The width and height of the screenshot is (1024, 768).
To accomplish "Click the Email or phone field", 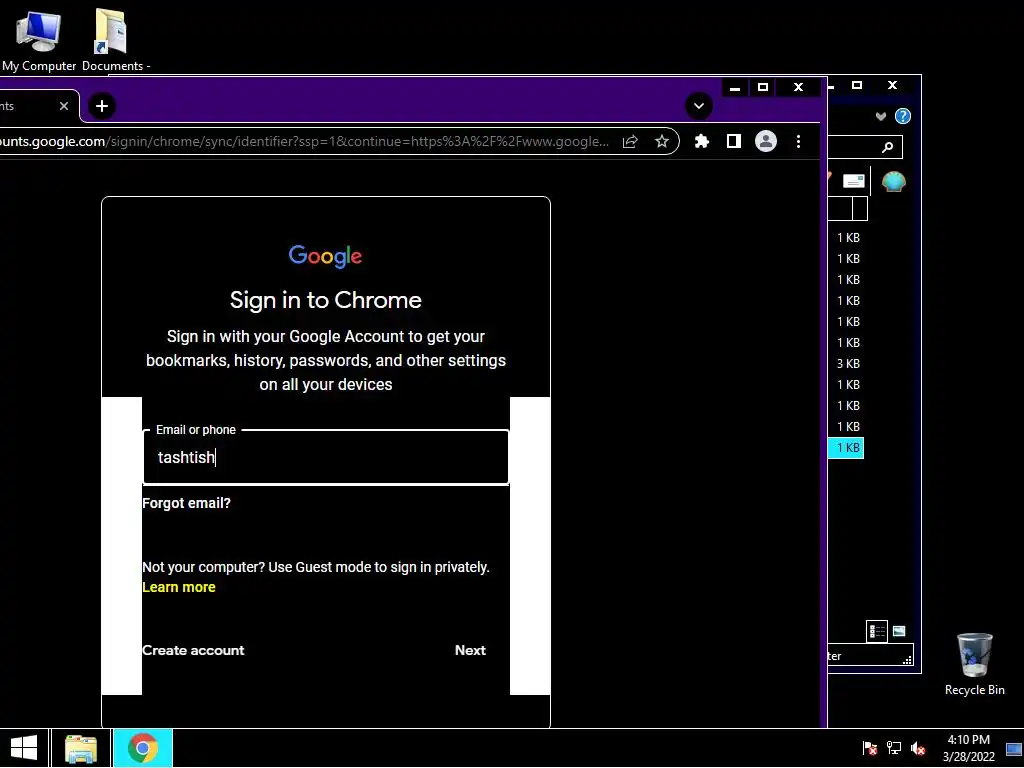I will (326, 457).
